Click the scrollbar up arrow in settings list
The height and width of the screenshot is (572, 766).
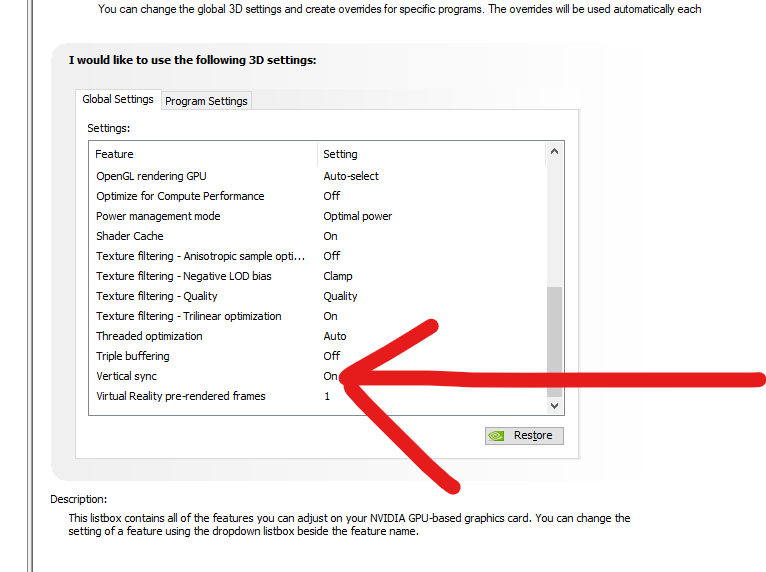click(554, 151)
